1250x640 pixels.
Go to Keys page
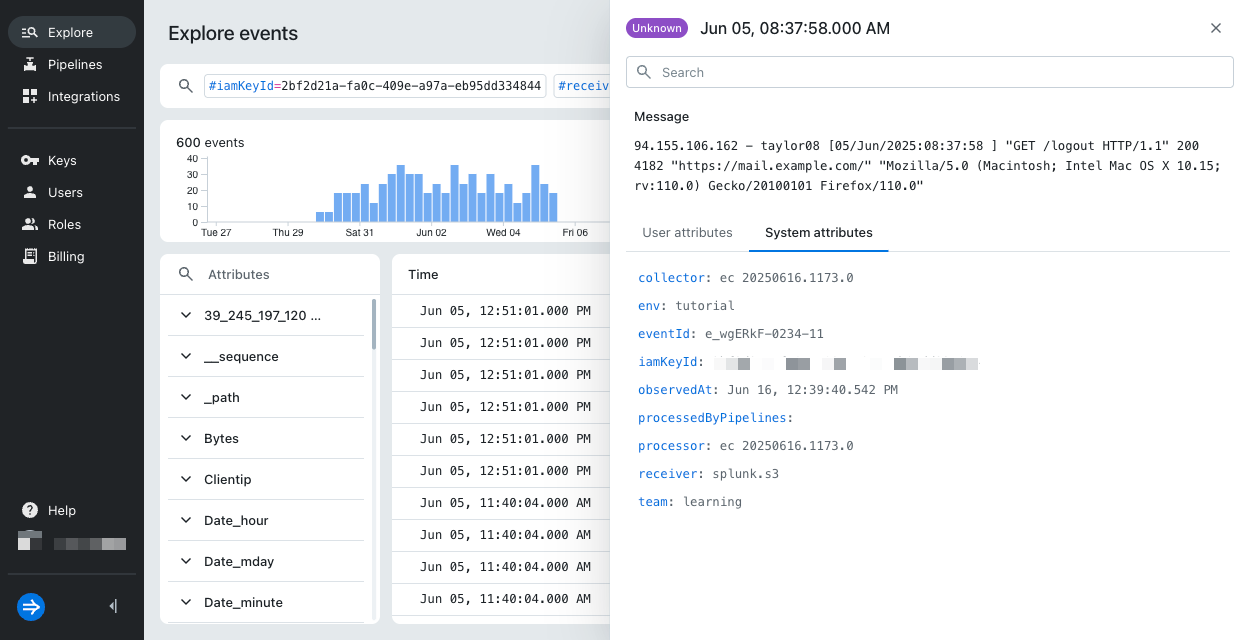pos(72,160)
